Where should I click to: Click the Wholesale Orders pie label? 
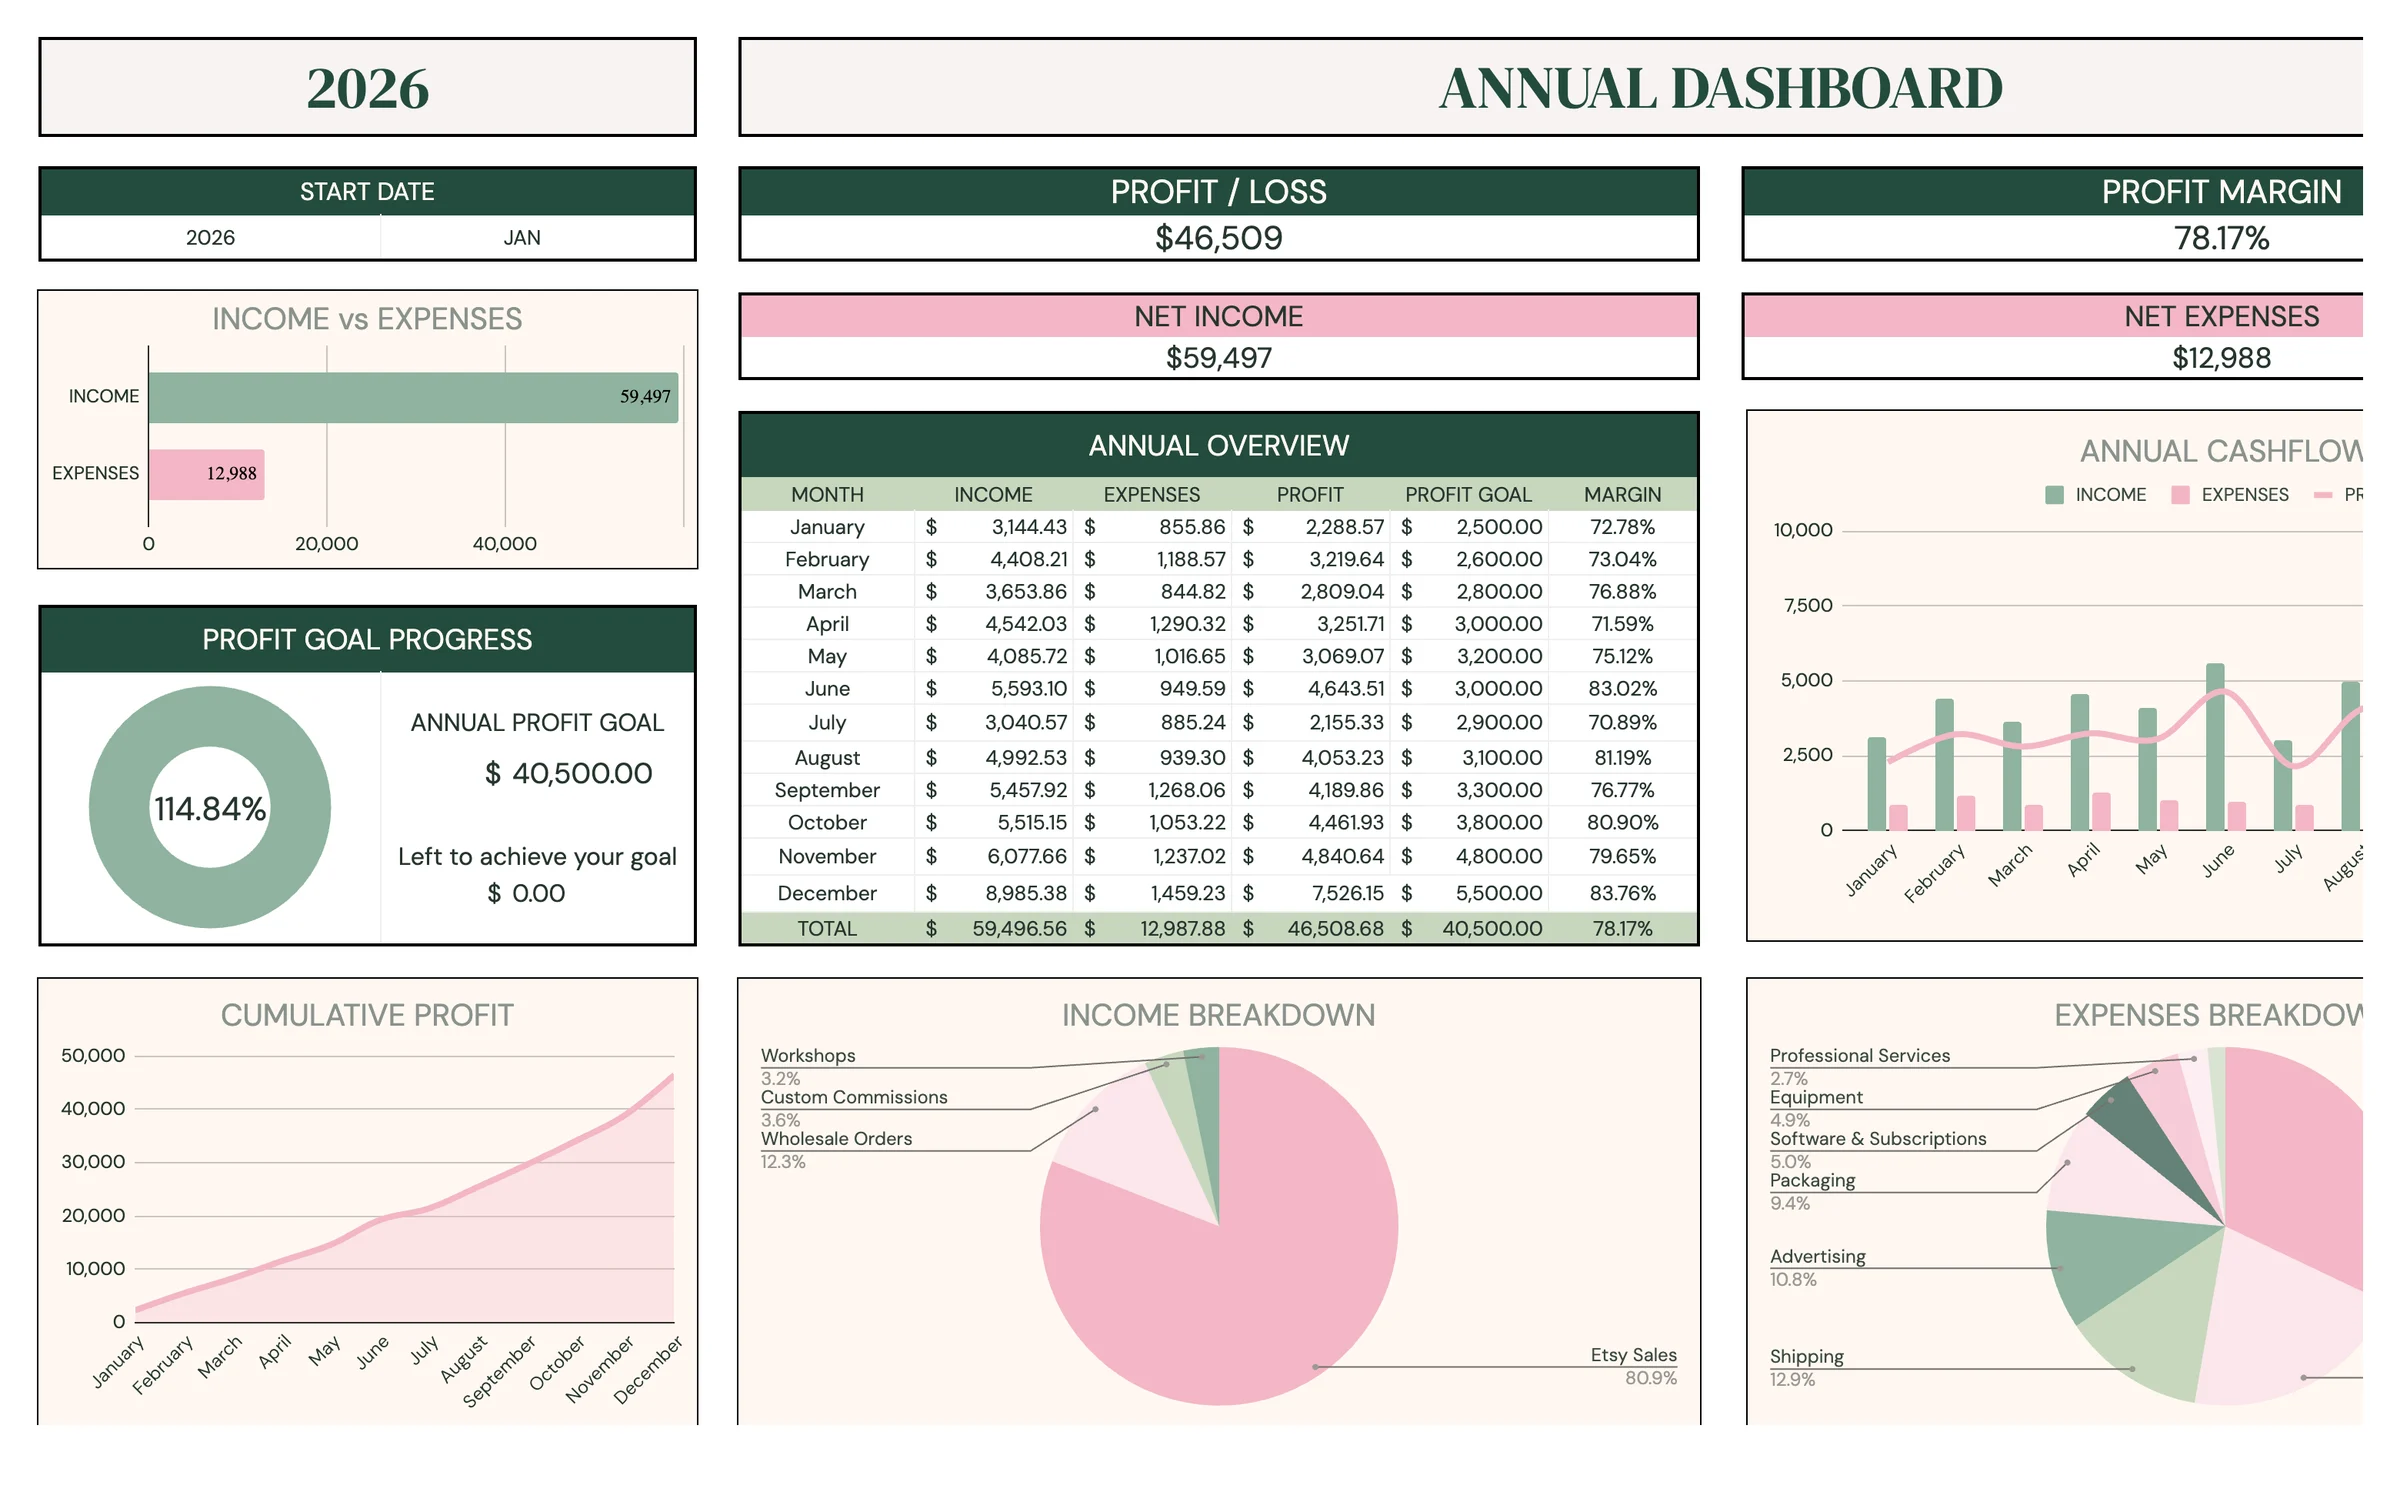tap(836, 1139)
